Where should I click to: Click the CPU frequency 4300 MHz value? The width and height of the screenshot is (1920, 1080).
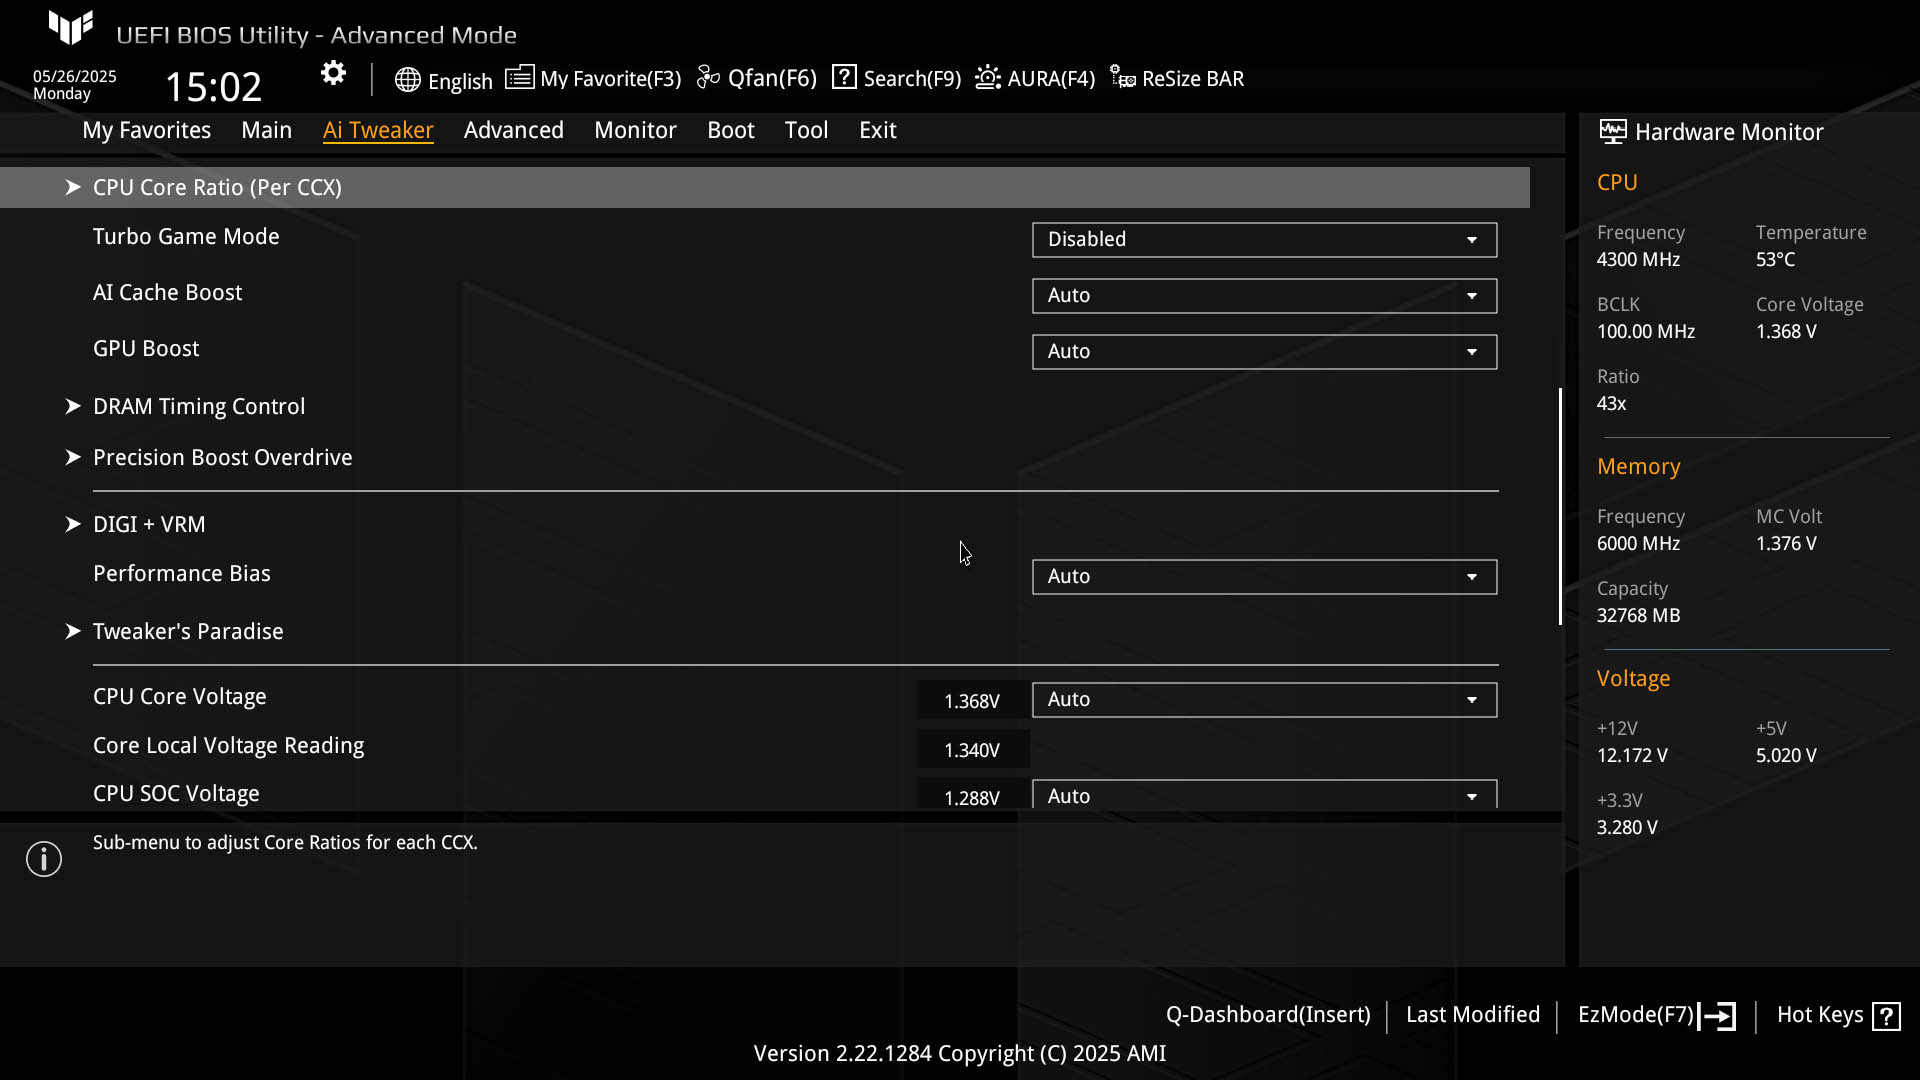(1638, 260)
